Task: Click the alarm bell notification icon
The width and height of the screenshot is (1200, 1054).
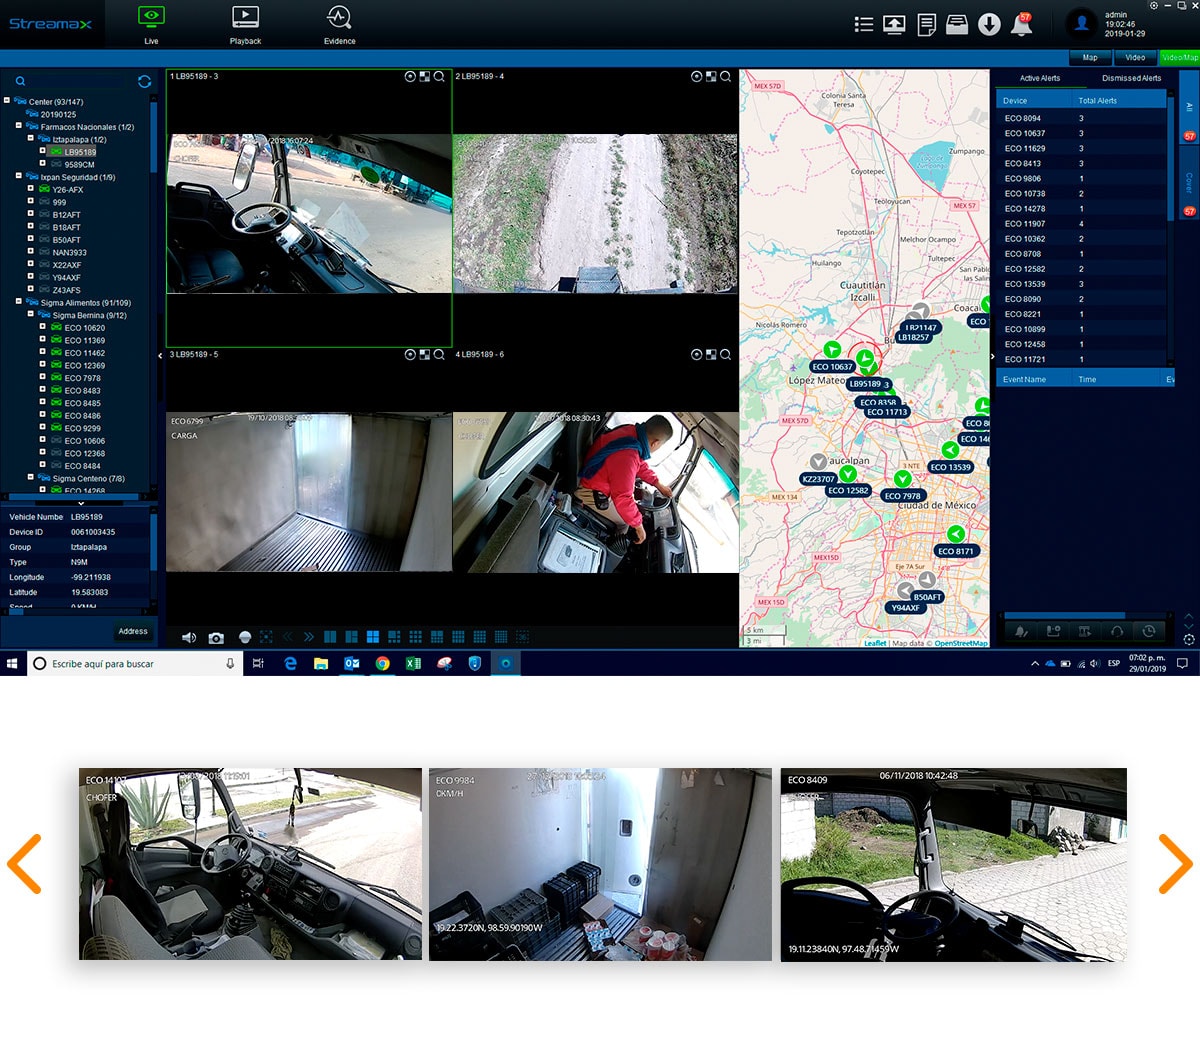Action: pyautogui.click(x=1021, y=25)
